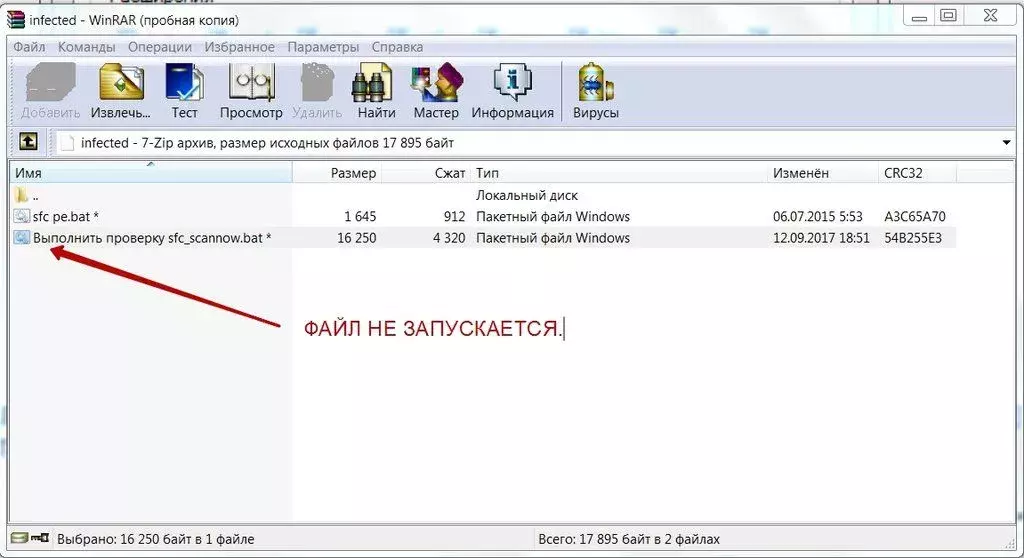Click the size value 16 250

pyautogui.click(x=357, y=238)
